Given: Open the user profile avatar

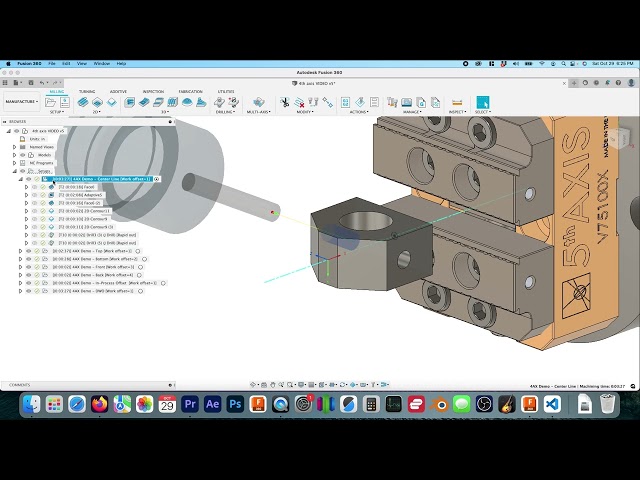Looking at the screenshot, I should (631, 83).
